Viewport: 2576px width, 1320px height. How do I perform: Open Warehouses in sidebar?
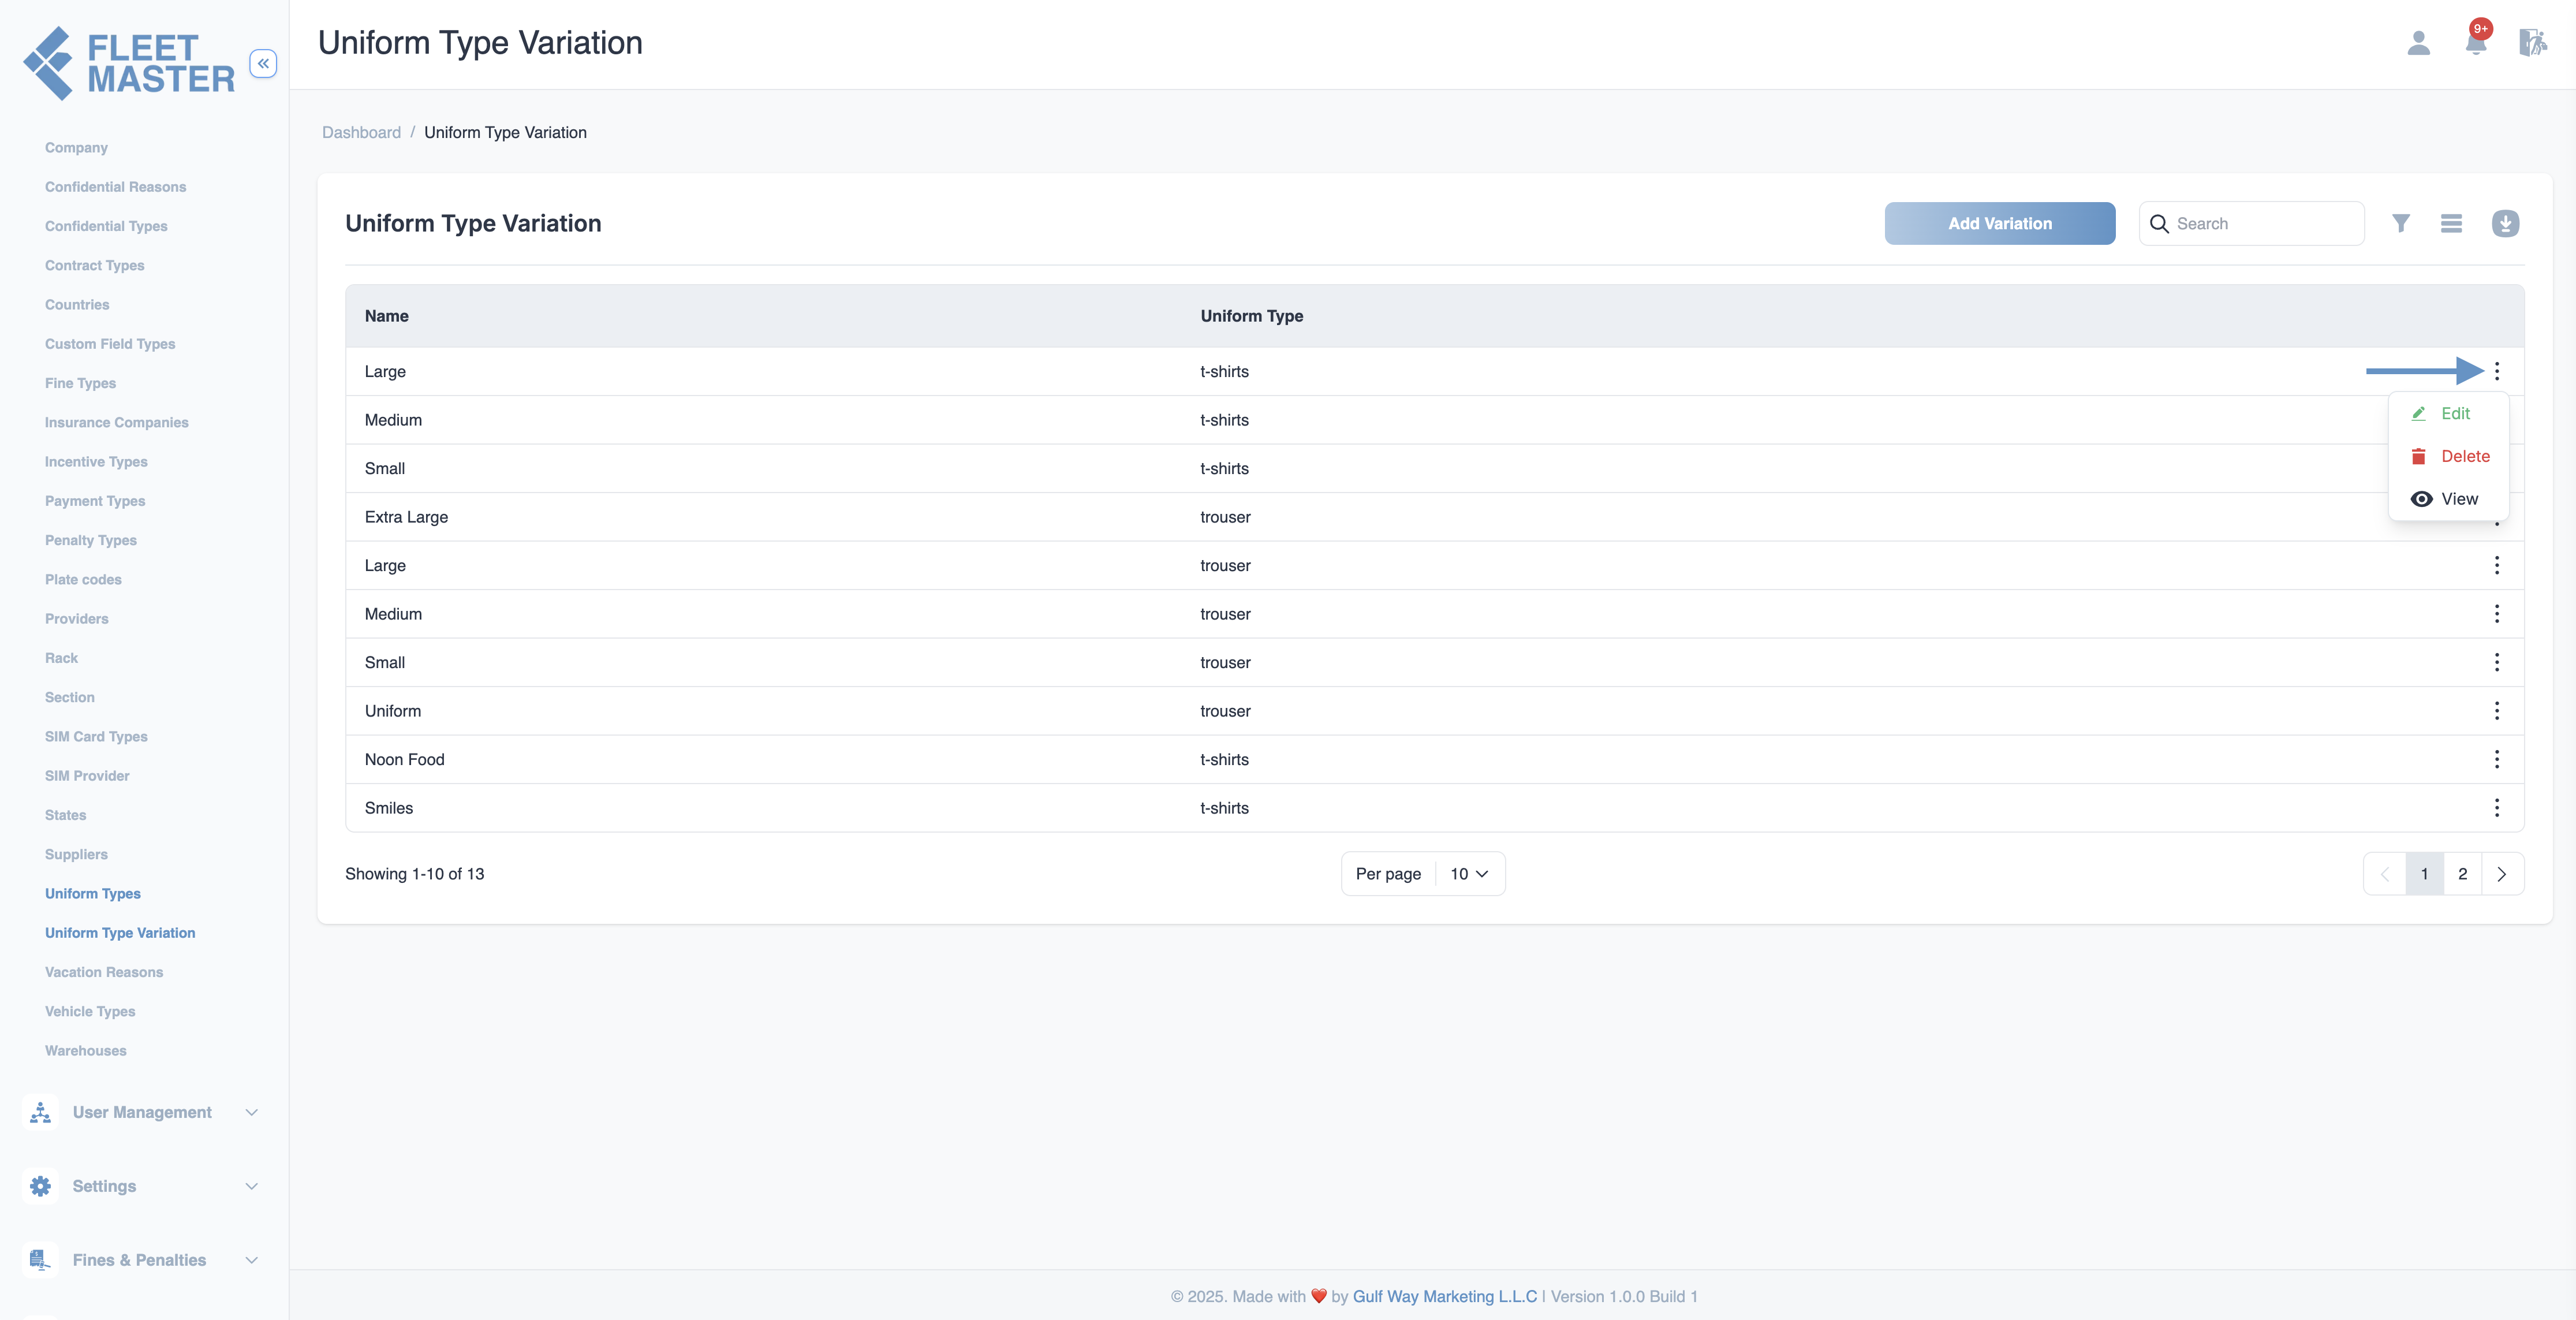86,1050
